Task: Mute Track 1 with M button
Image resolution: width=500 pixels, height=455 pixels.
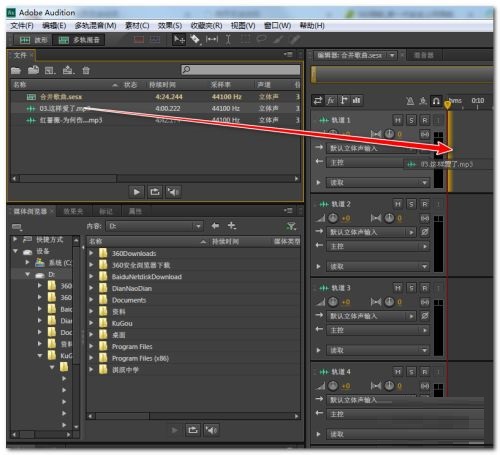Action: coord(398,120)
